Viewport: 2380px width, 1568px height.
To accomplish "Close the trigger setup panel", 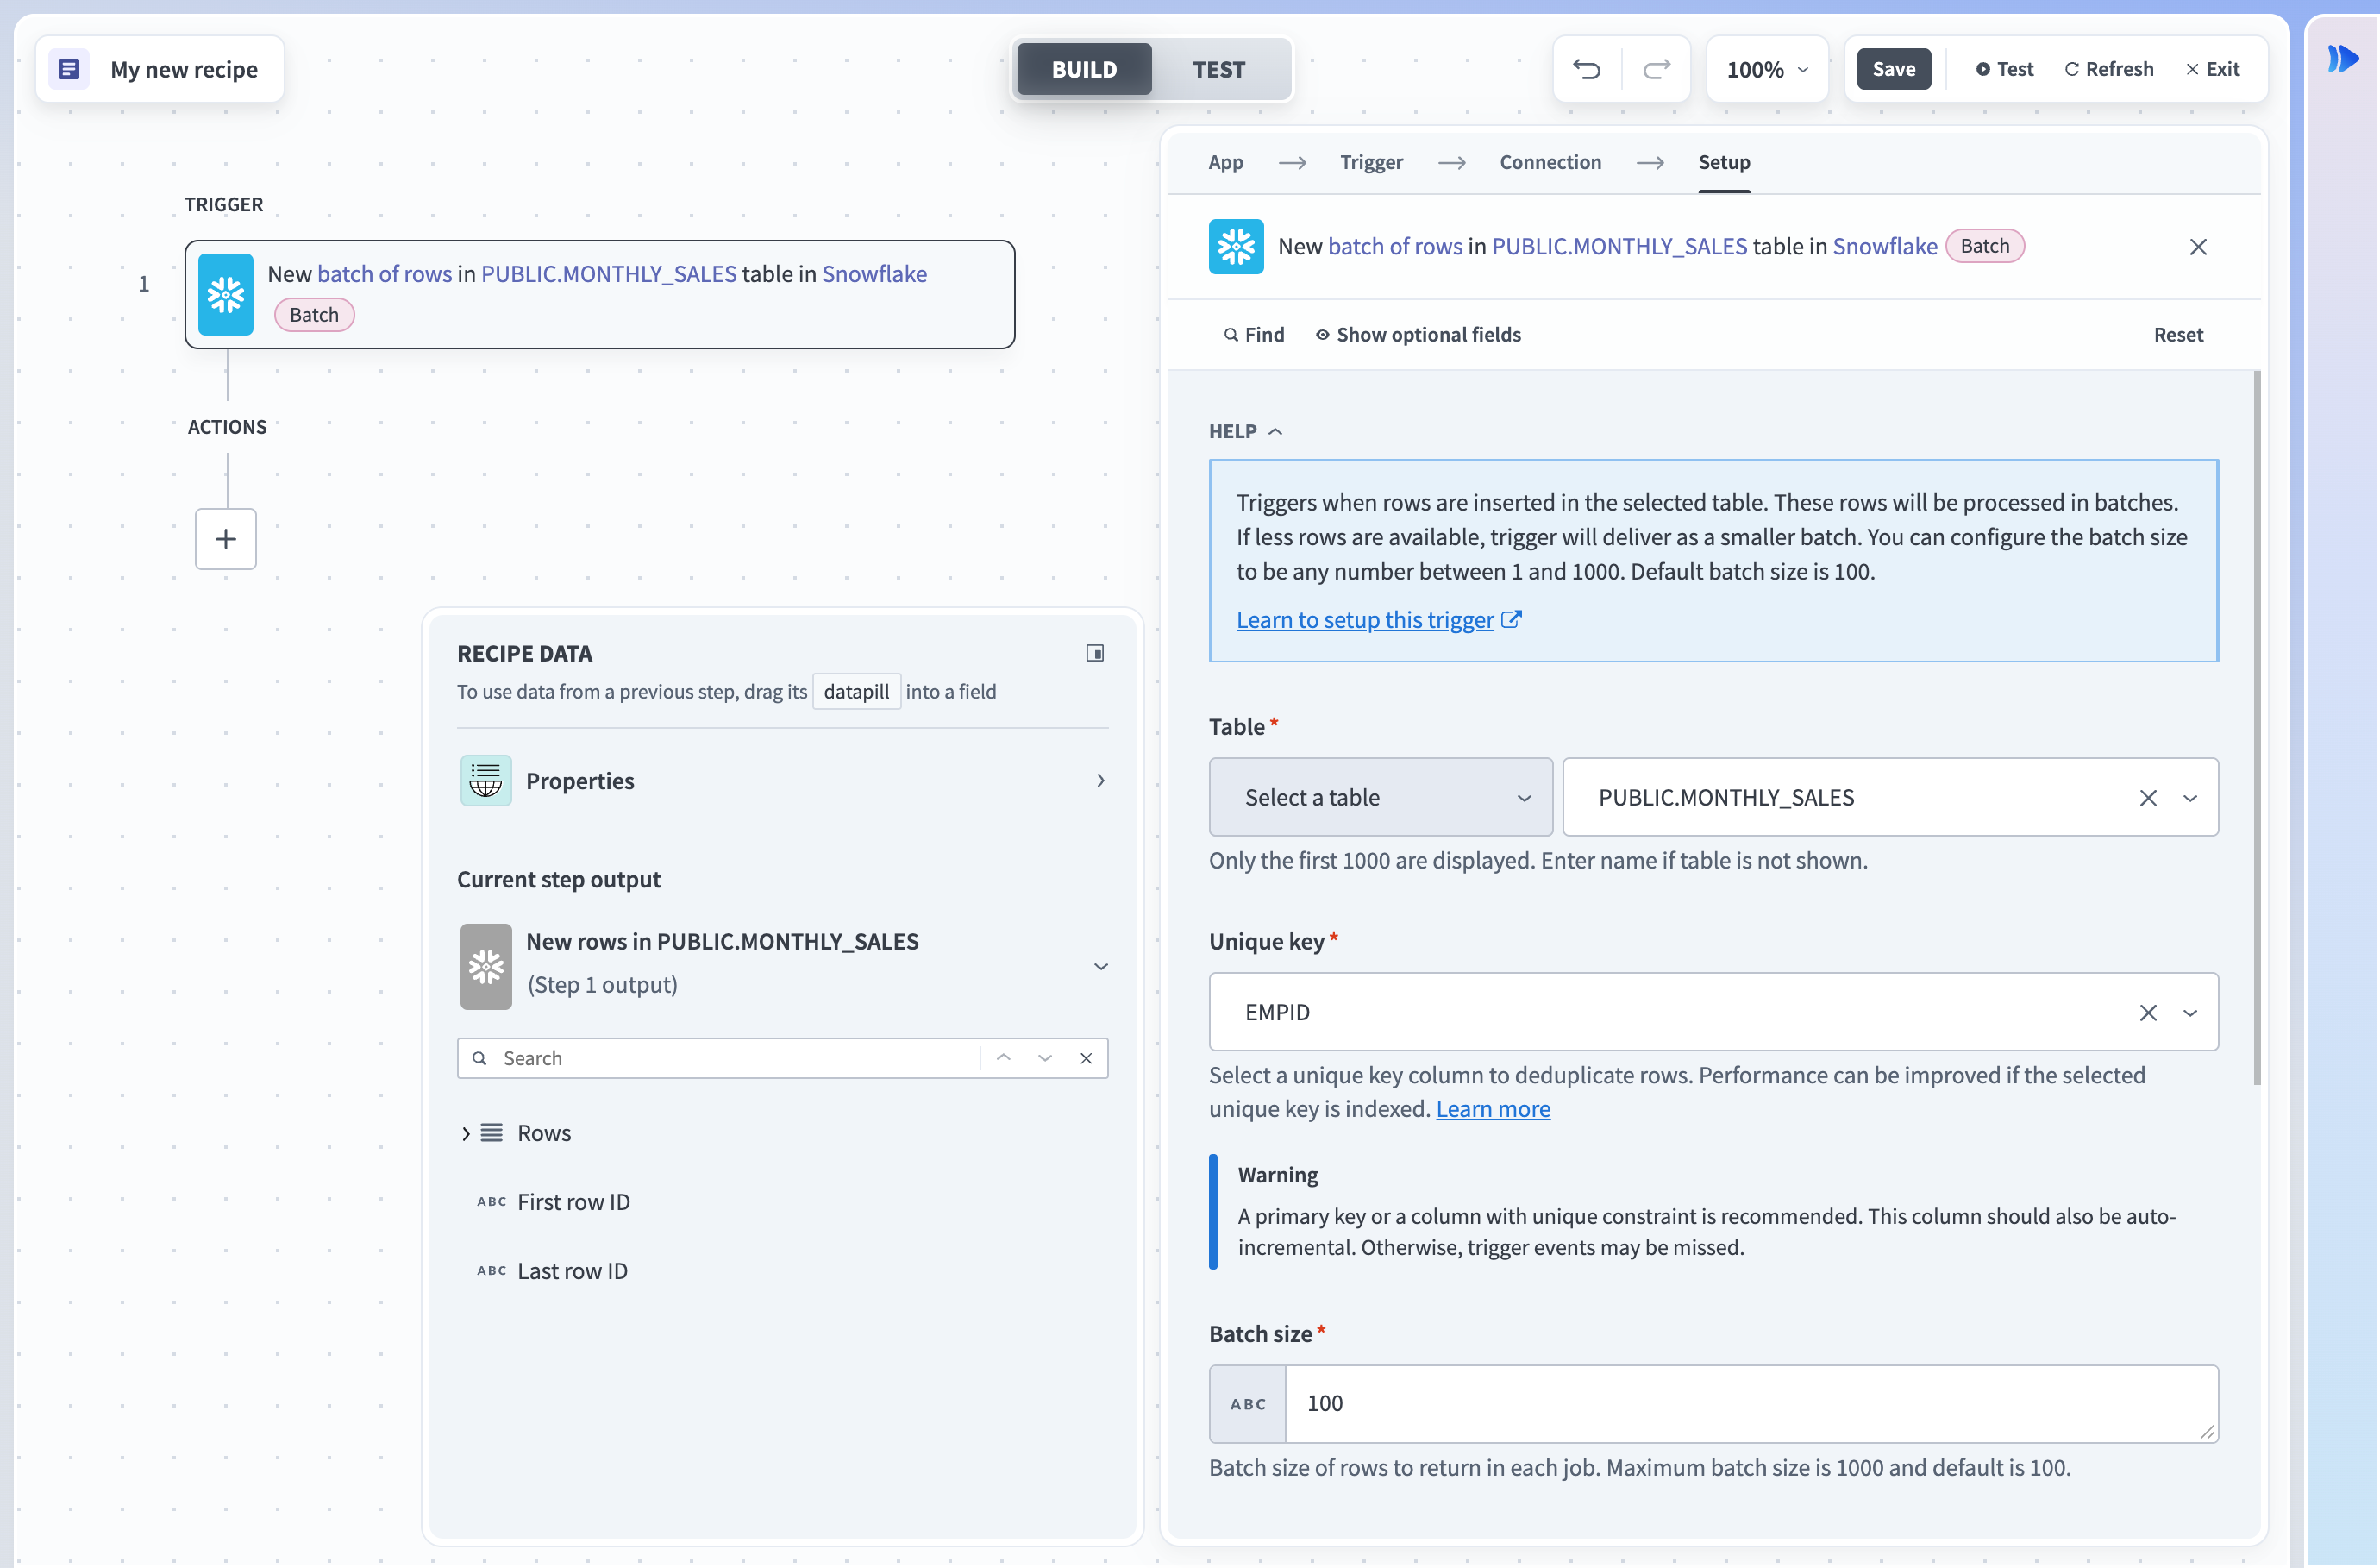I will (2197, 247).
